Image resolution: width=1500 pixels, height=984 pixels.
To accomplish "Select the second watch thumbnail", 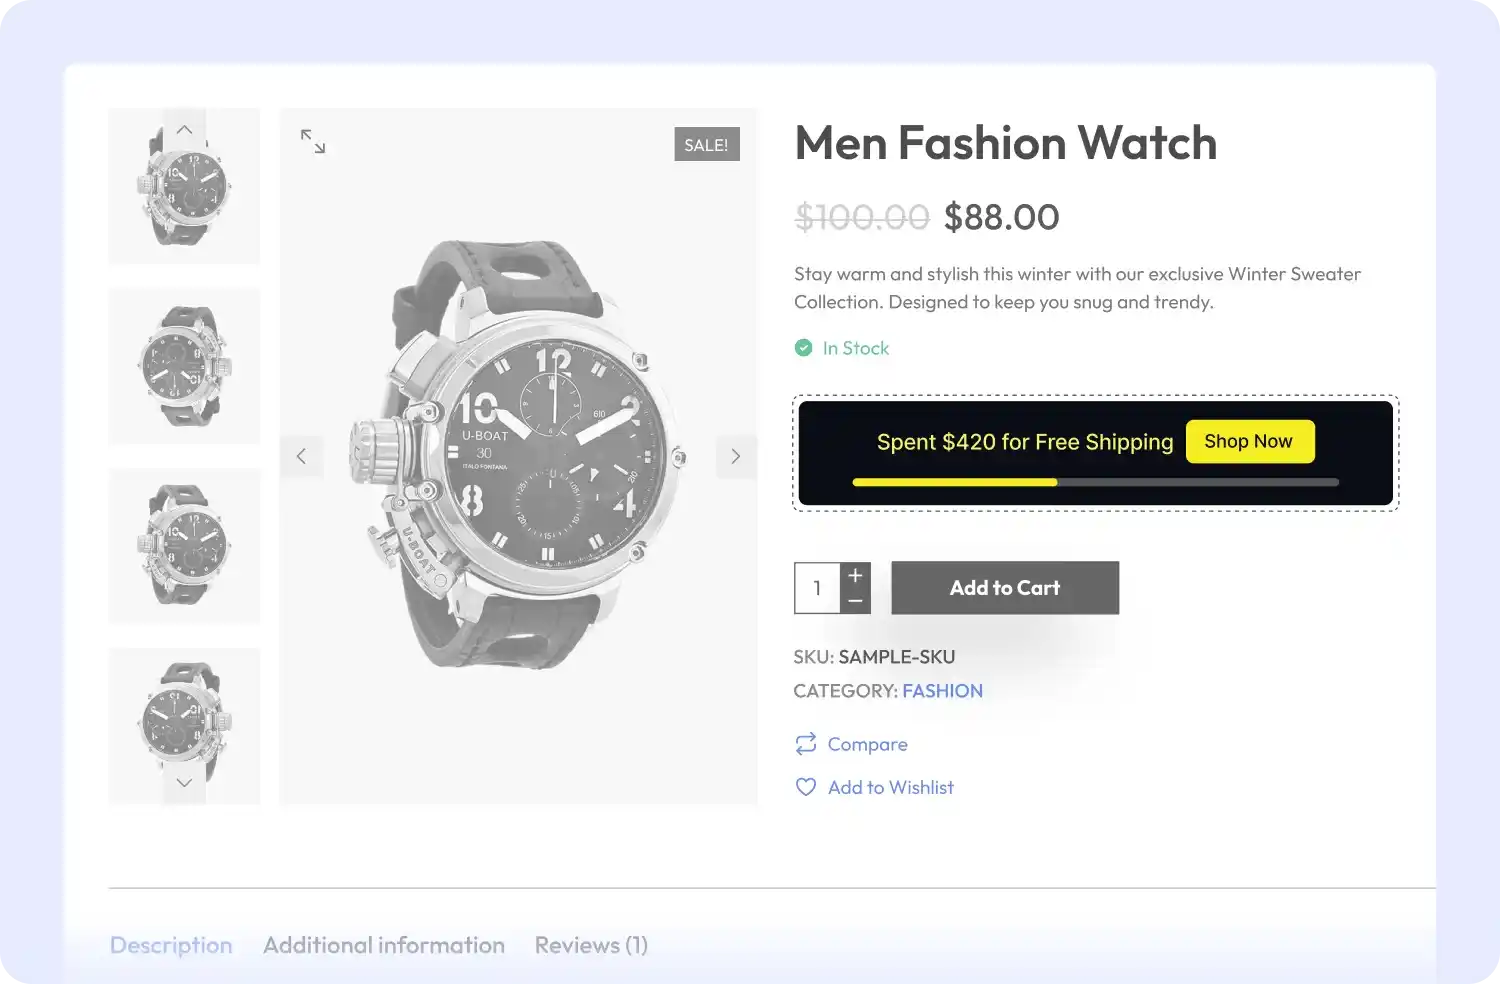I will coord(184,366).
